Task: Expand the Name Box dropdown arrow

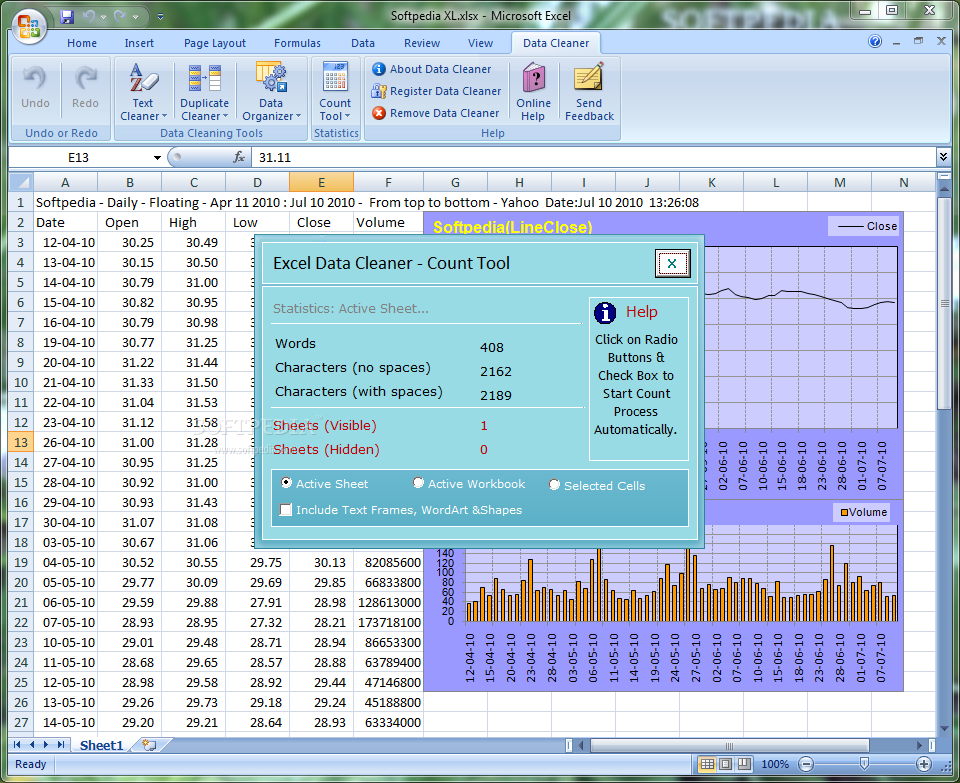Action: click(x=157, y=157)
